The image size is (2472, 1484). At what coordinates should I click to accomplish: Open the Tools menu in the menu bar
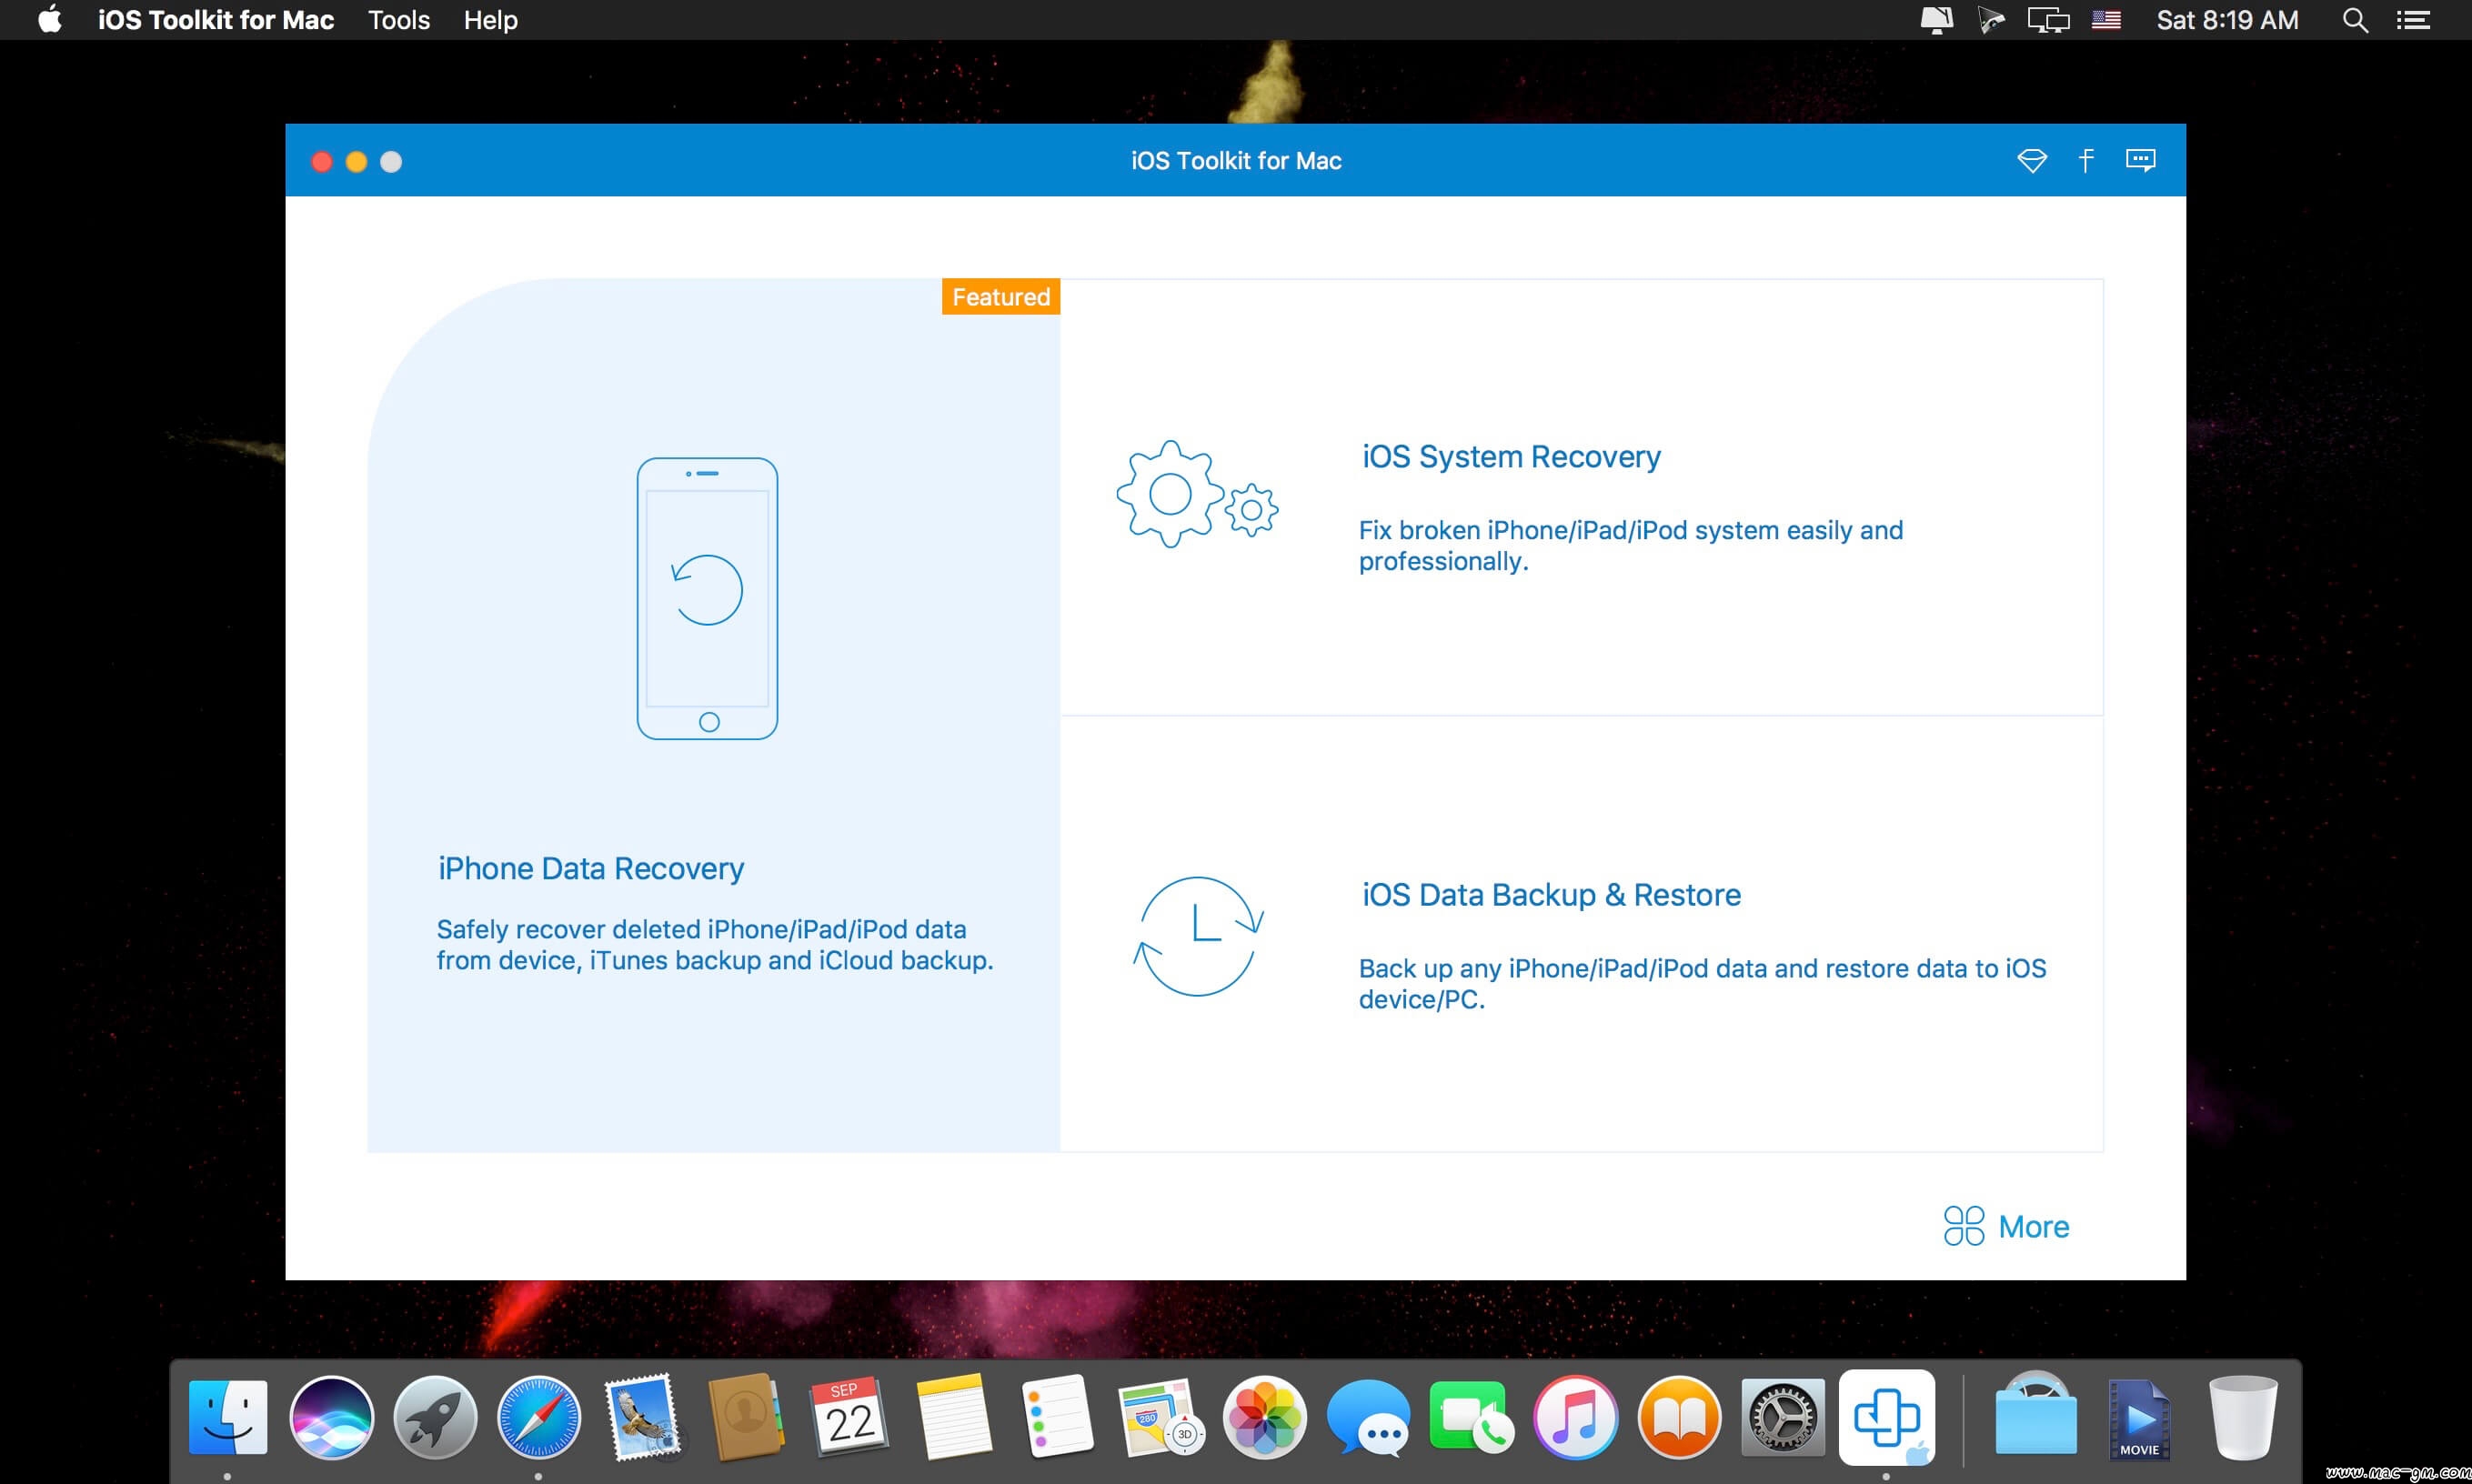click(399, 20)
